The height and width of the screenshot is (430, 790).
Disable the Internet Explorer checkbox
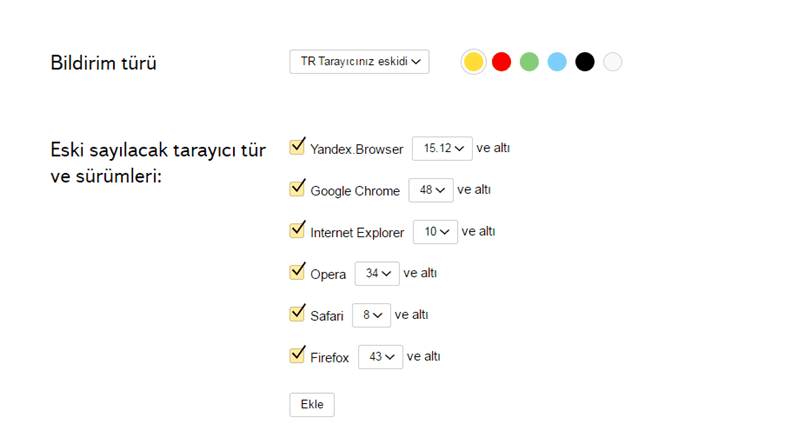(297, 231)
